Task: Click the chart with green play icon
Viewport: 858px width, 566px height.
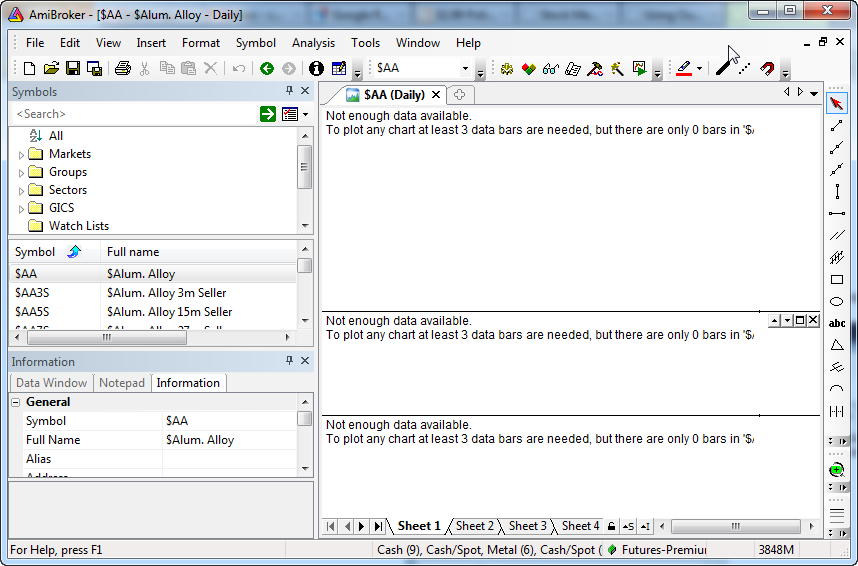Action: pyautogui.click(x=639, y=68)
